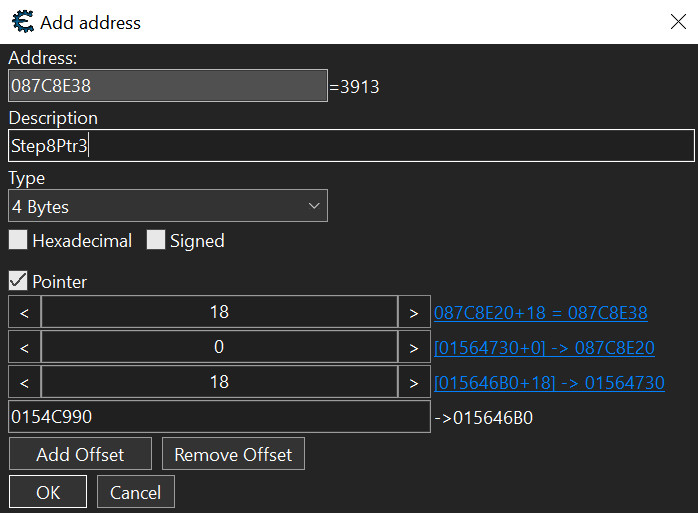Image resolution: width=698 pixels, height=513 pixels.
Task: Click into the Description field Step8Ptr3
Action: [x=350, y=146]
